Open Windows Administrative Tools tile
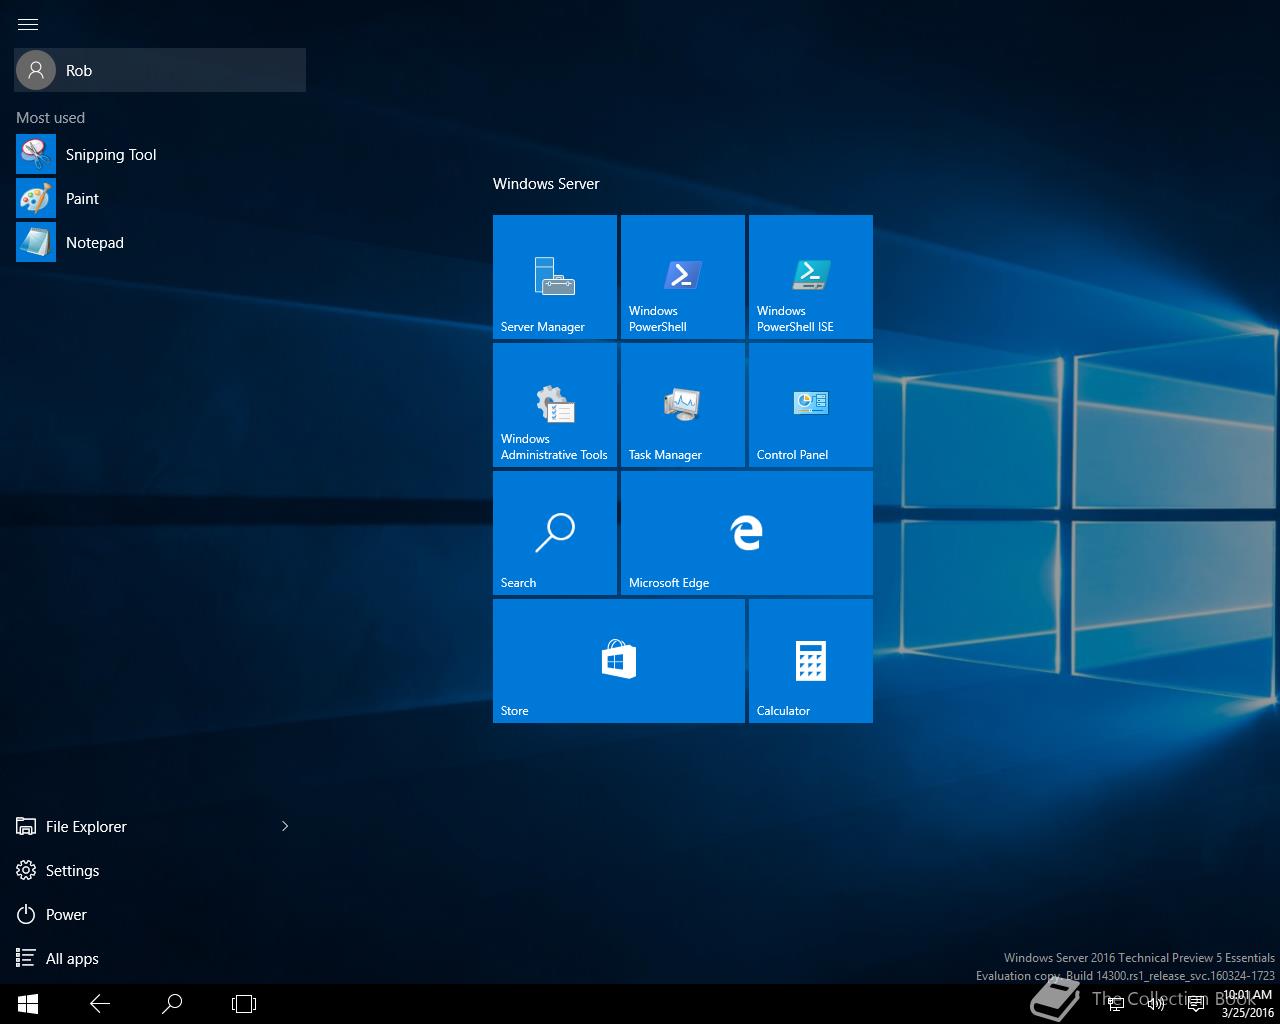The width and height of the screenshot is (1280, 1024). tap(555, 405)
